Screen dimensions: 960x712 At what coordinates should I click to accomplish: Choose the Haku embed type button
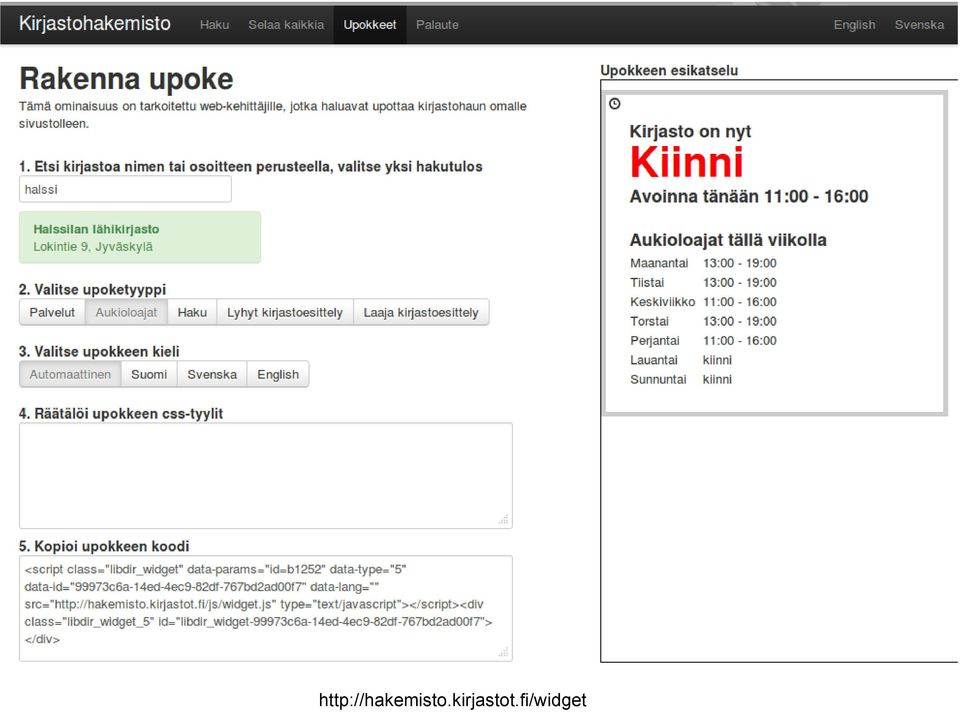point(192,312)
